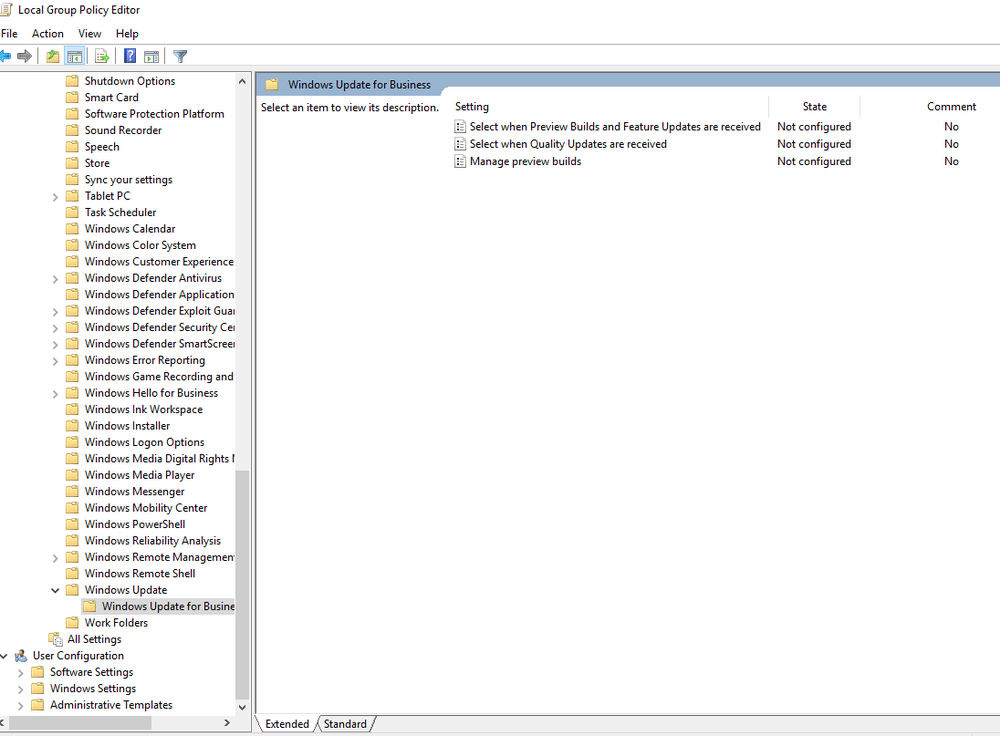Click the Forward arrow toolbar icon
Screen dimensions: 1000x736
click(24, 56)
